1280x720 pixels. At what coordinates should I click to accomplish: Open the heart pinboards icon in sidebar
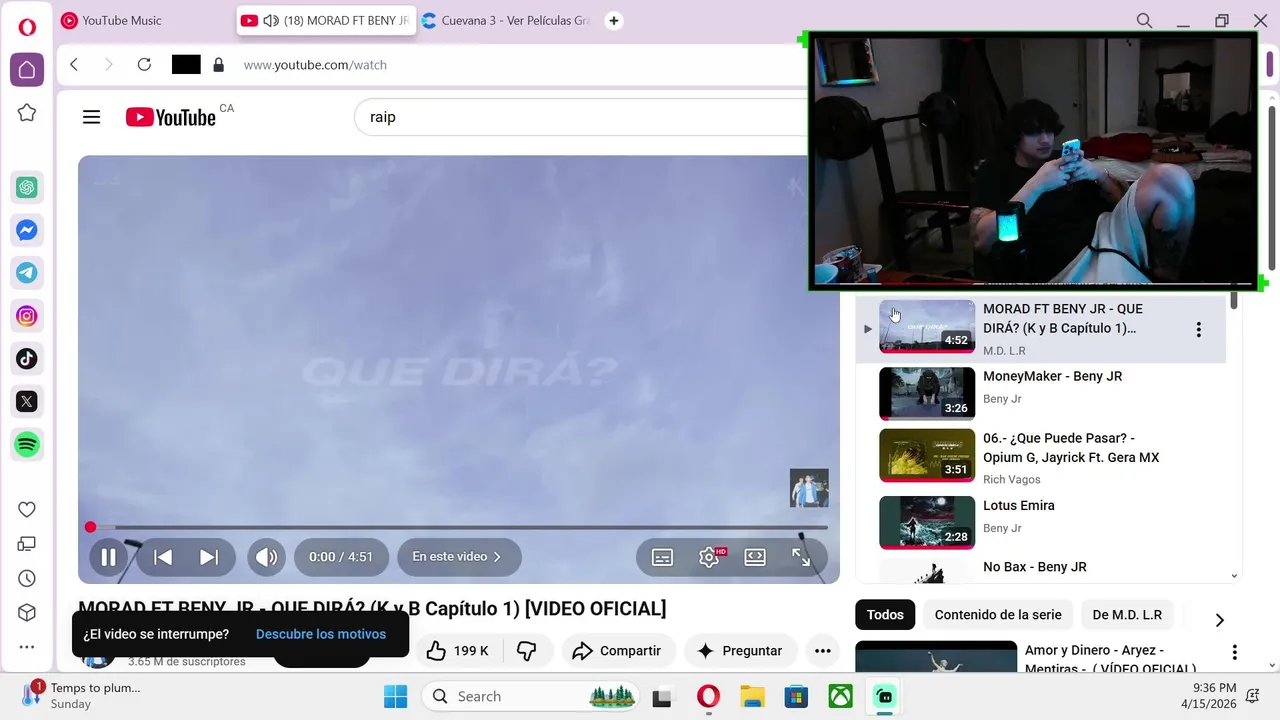27,509
